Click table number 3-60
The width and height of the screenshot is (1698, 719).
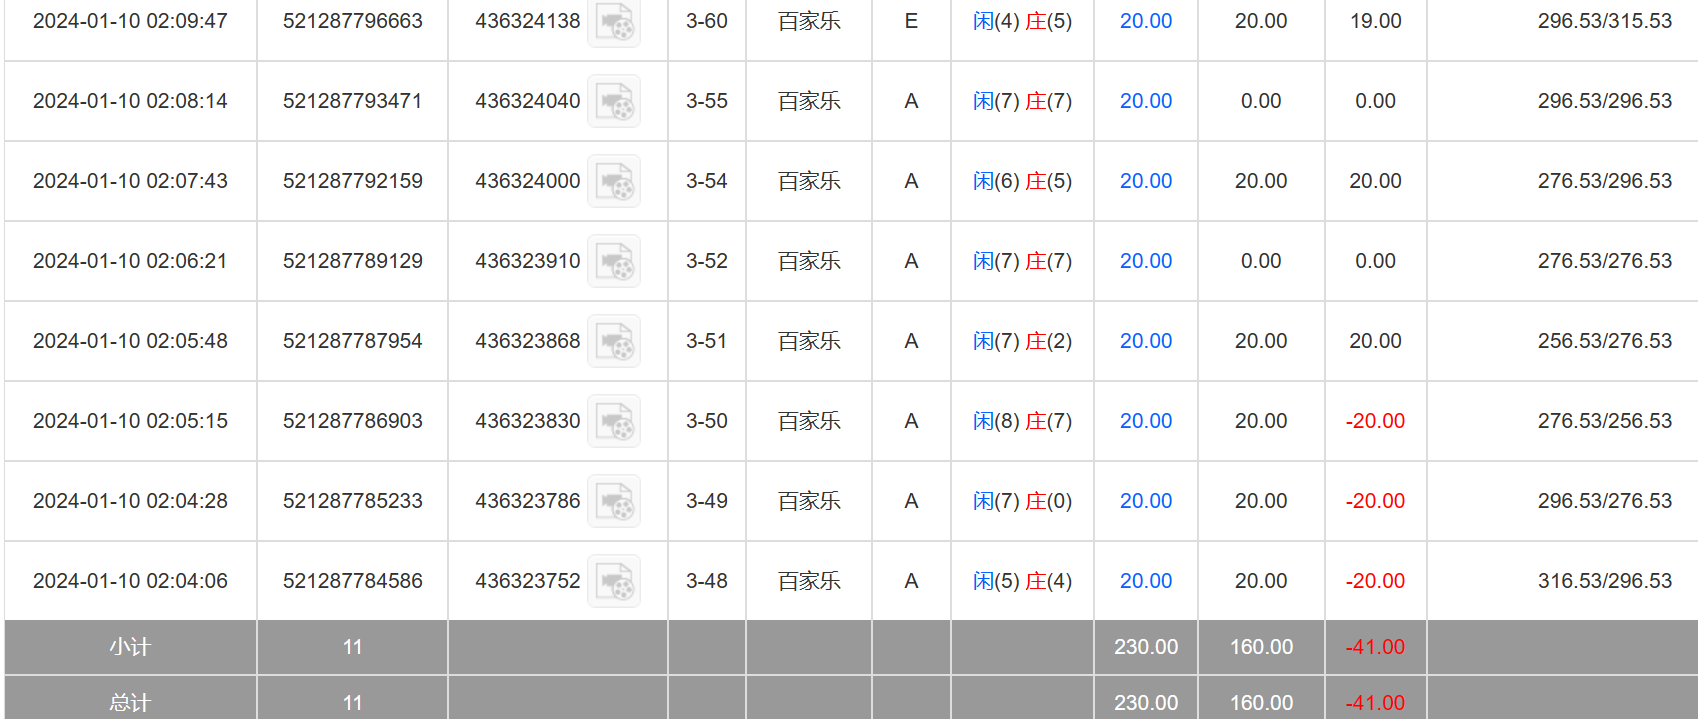pos(707,21)
